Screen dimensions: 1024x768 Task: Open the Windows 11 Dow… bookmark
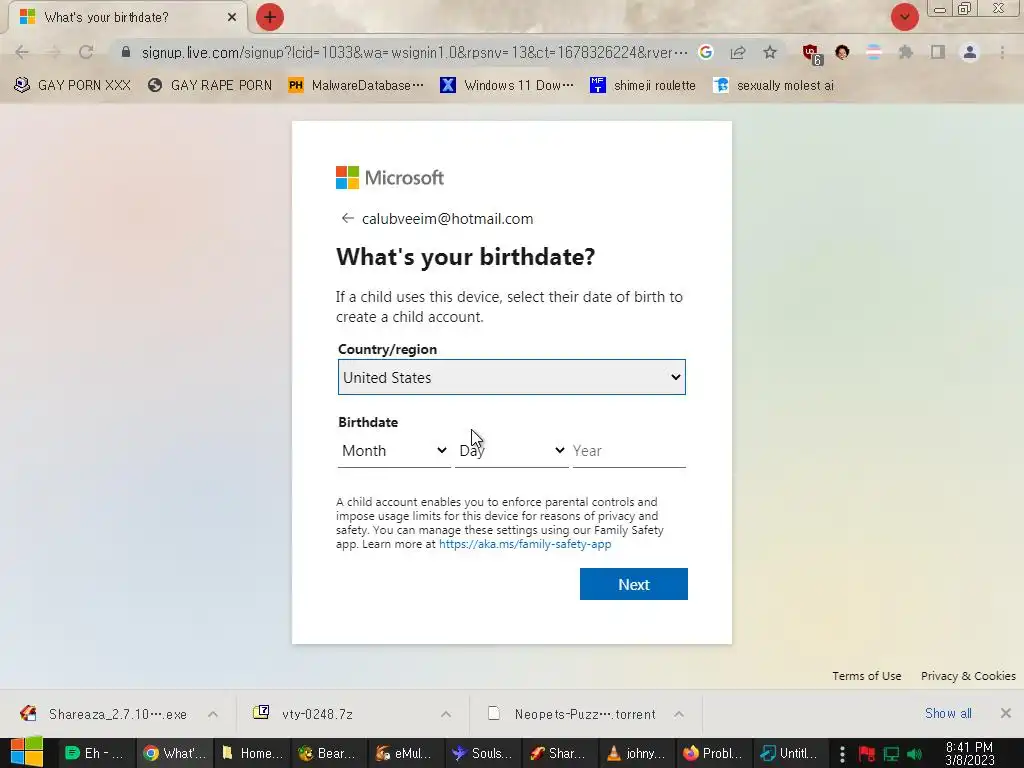[507, 85]
